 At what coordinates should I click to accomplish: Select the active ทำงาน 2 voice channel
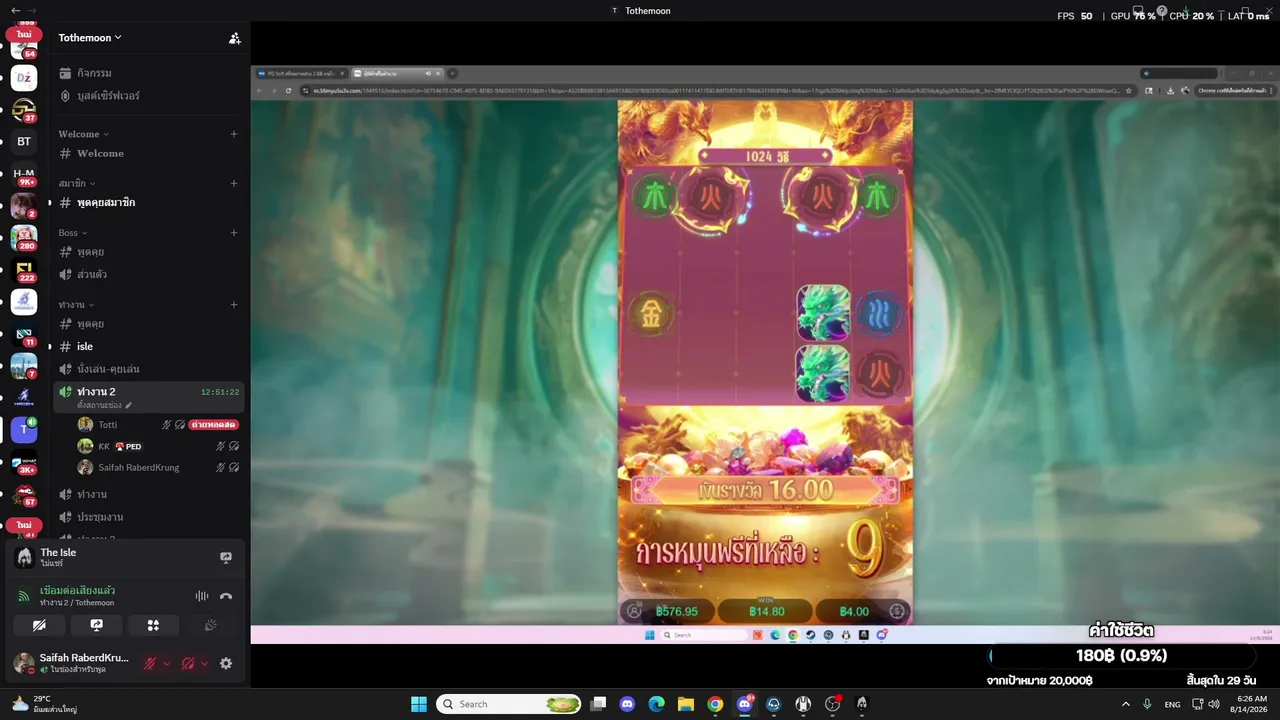[150, 396]
